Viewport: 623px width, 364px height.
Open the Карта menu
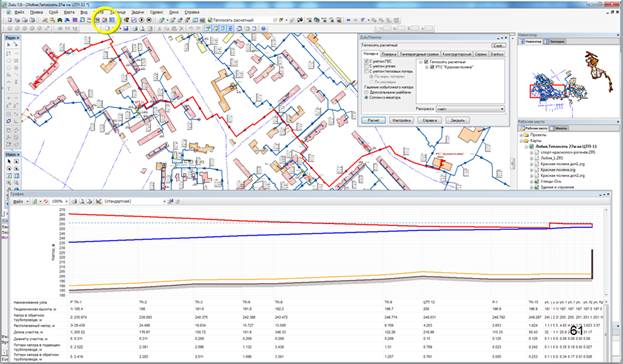(x=69, y=12)
